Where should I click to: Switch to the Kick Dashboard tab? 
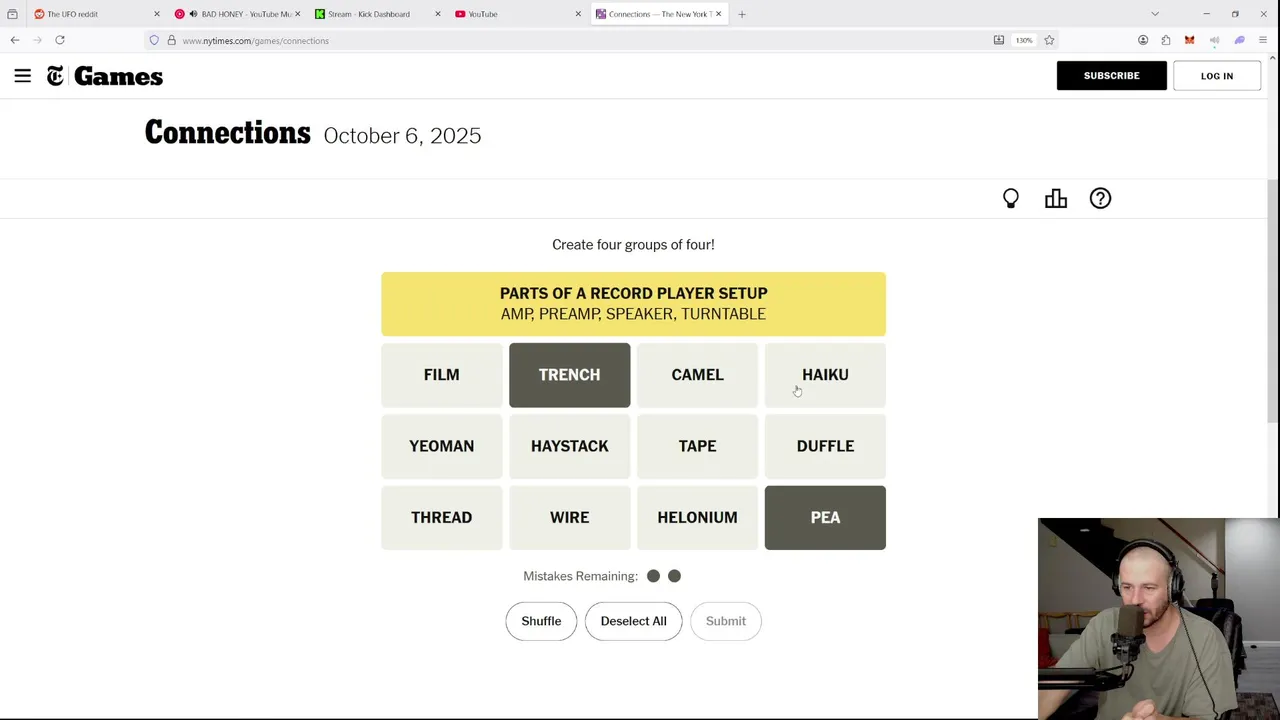pyautogui.click(x=369, y=14)
